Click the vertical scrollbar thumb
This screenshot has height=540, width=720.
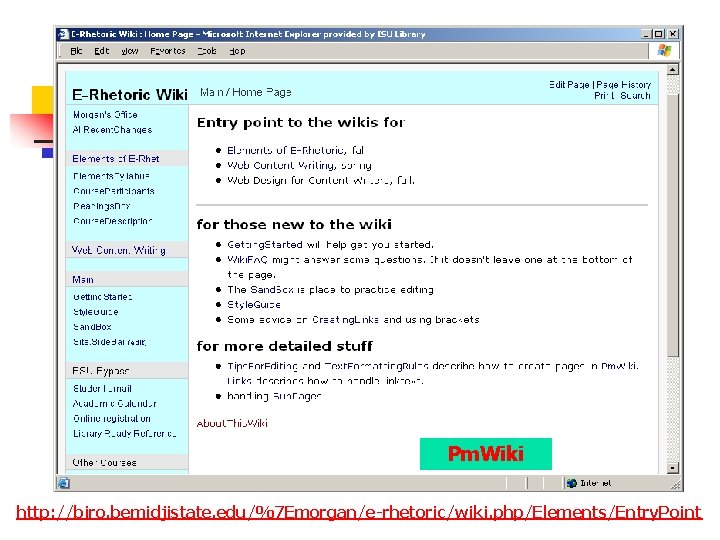coord(672,225)
